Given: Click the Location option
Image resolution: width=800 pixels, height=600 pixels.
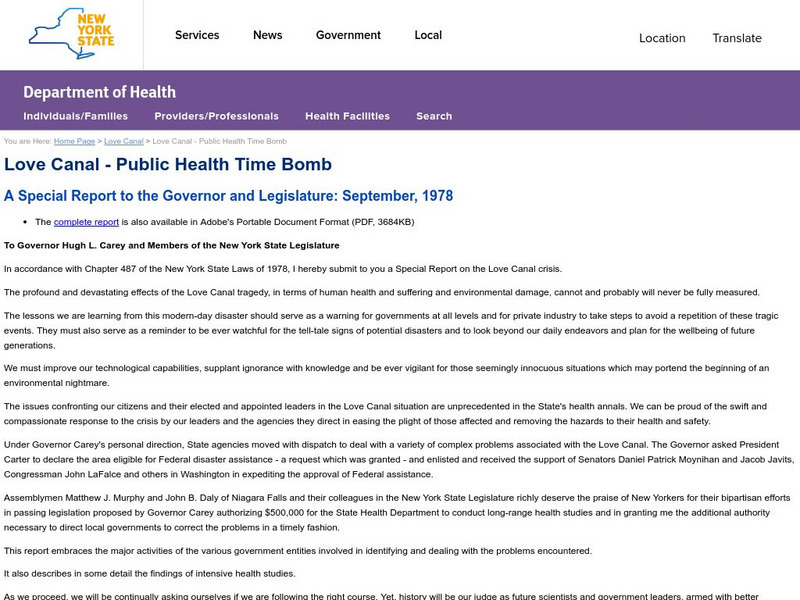Looking at the screenshot, I should (x=662, y=38).
